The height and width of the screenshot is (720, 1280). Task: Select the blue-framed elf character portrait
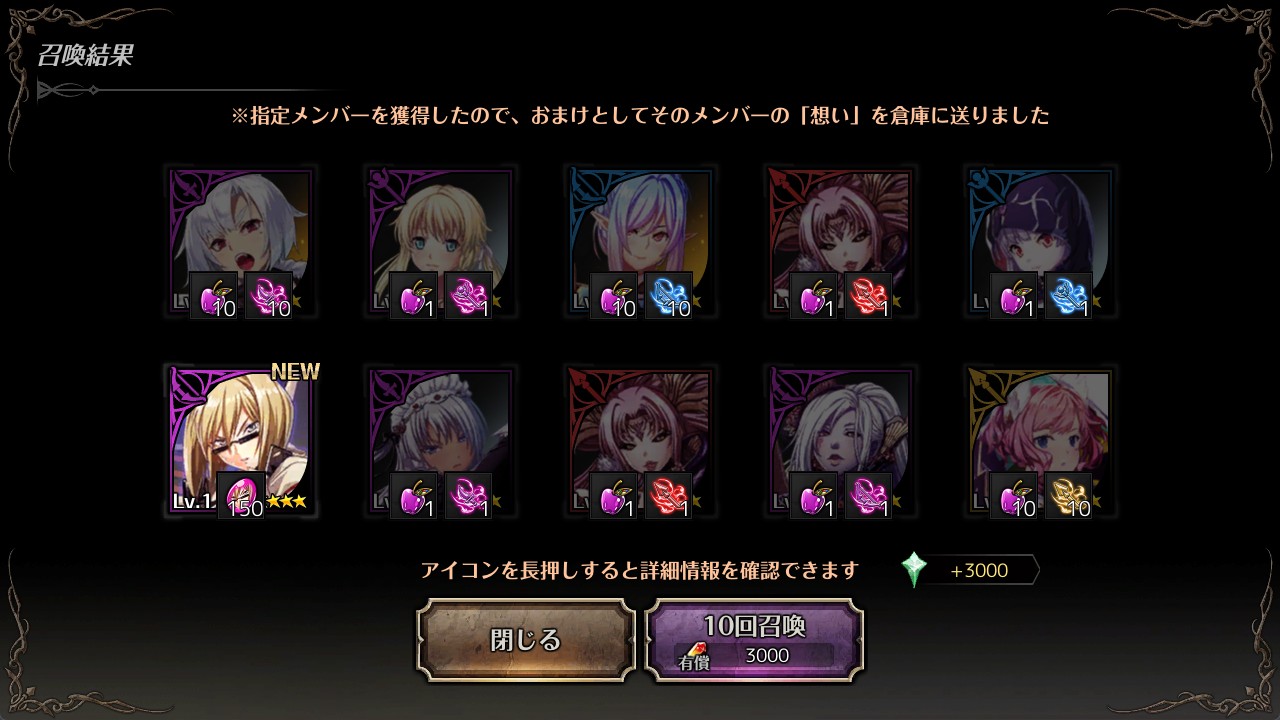point(641,241)
